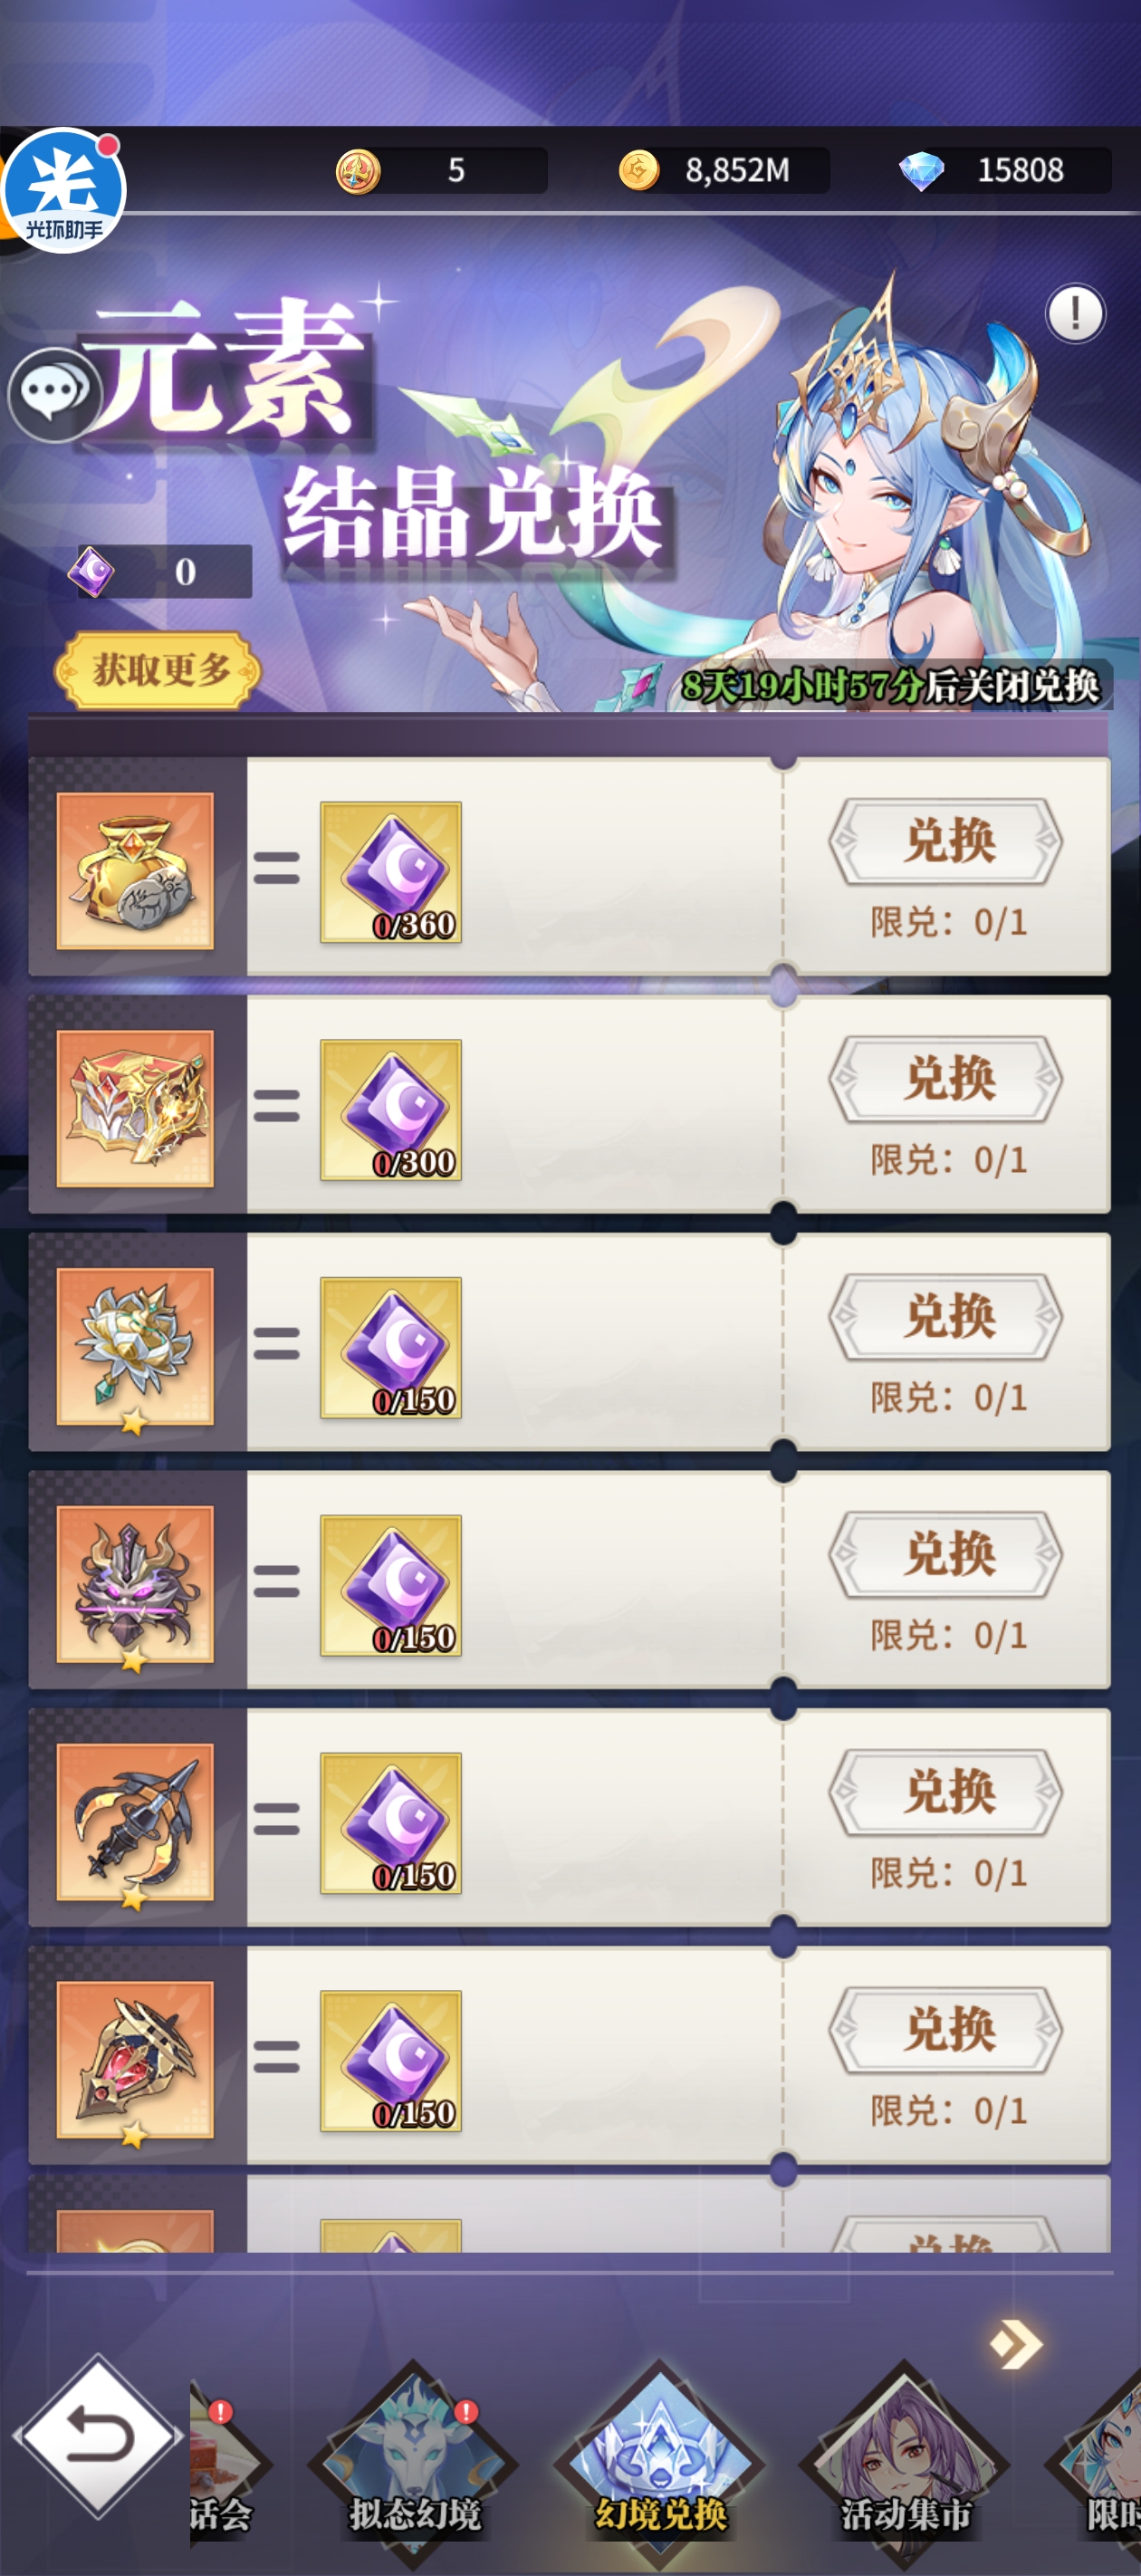Image resolution: width=1141 pixels, height=2576 pixels.
Task: Tap the blue diamond currency counter
Action: (1005, 170)
